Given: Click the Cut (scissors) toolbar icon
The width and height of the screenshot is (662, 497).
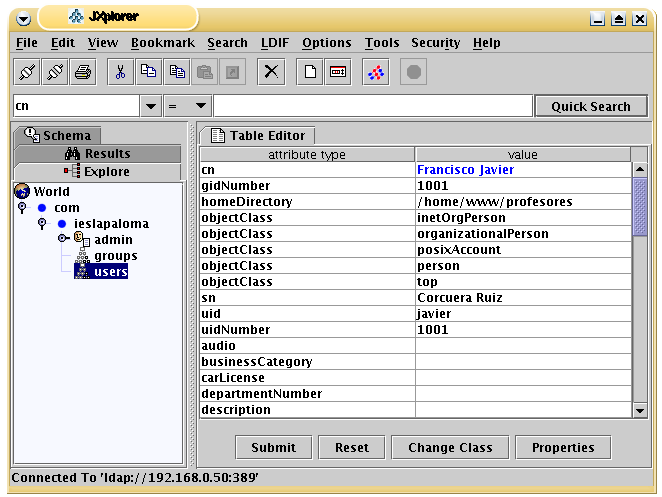Looking at the screenshot, I should [120, 72].
